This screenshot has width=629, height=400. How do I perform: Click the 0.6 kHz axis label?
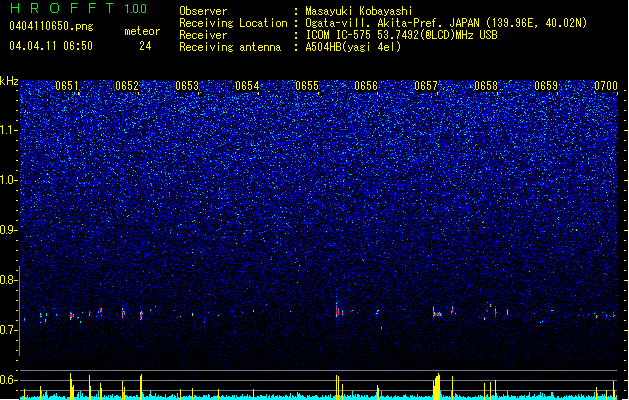8,380
